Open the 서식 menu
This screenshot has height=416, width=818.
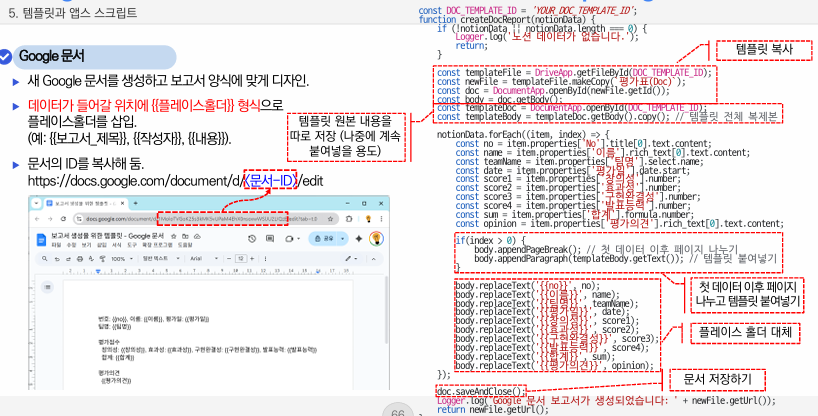117,245
